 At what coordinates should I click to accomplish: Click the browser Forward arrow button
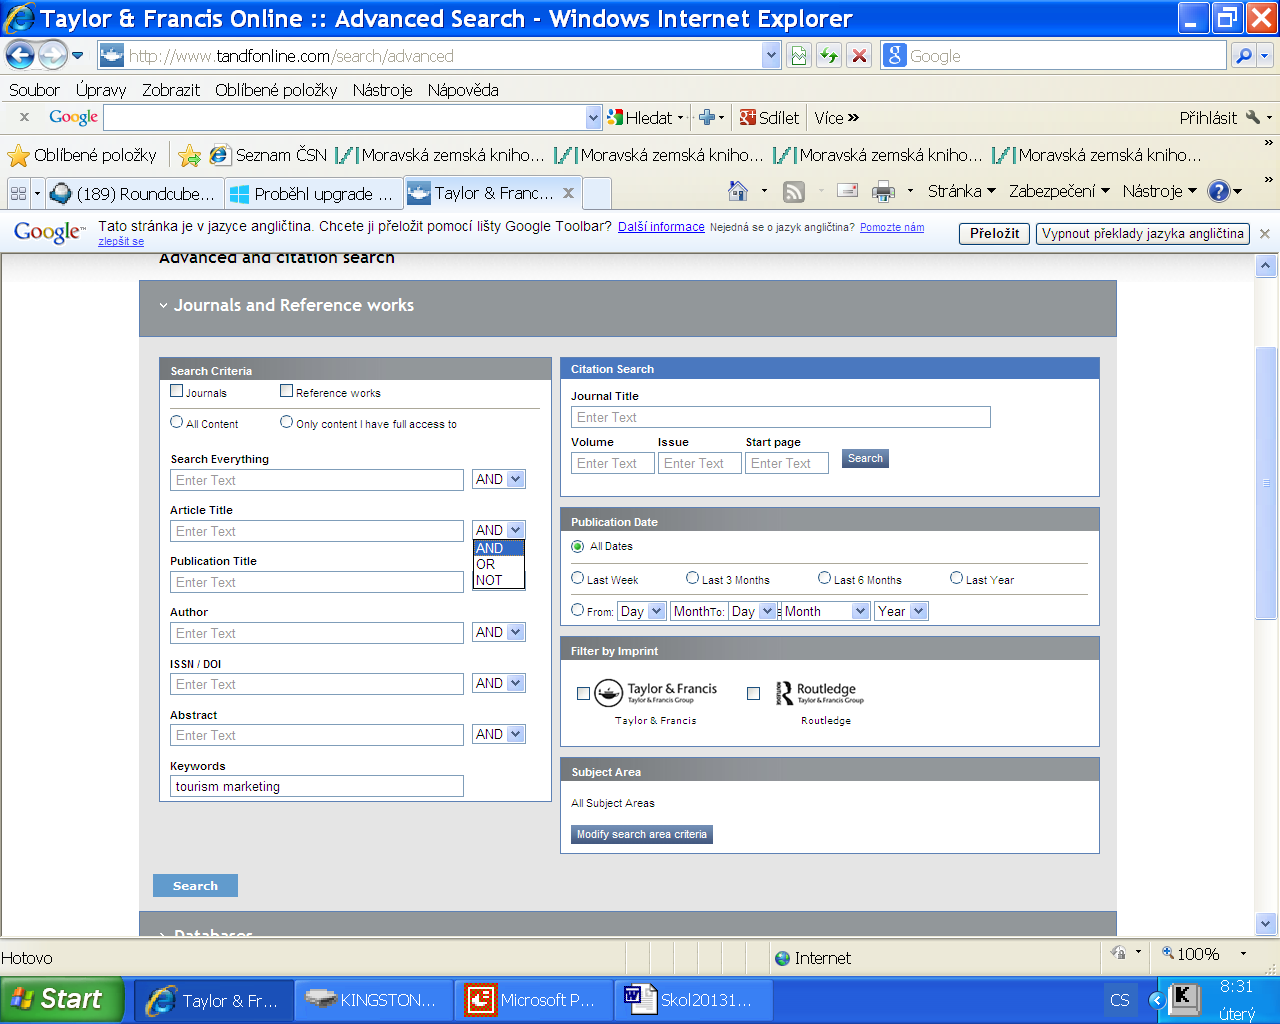click(x=52, y=55)
